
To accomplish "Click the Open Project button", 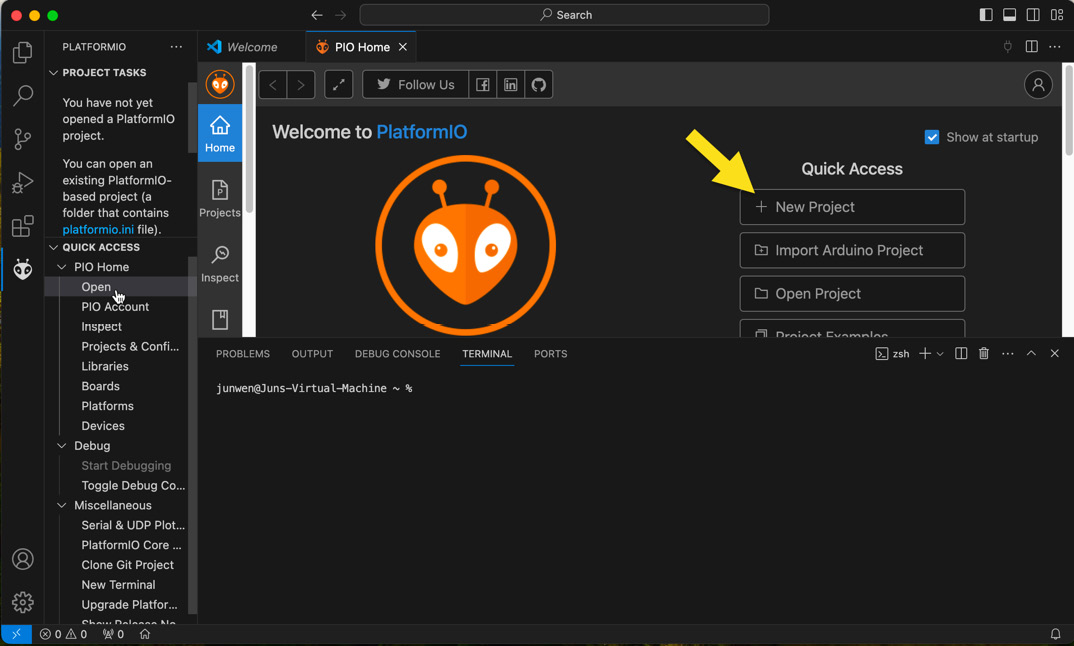I will click(852, 293).
